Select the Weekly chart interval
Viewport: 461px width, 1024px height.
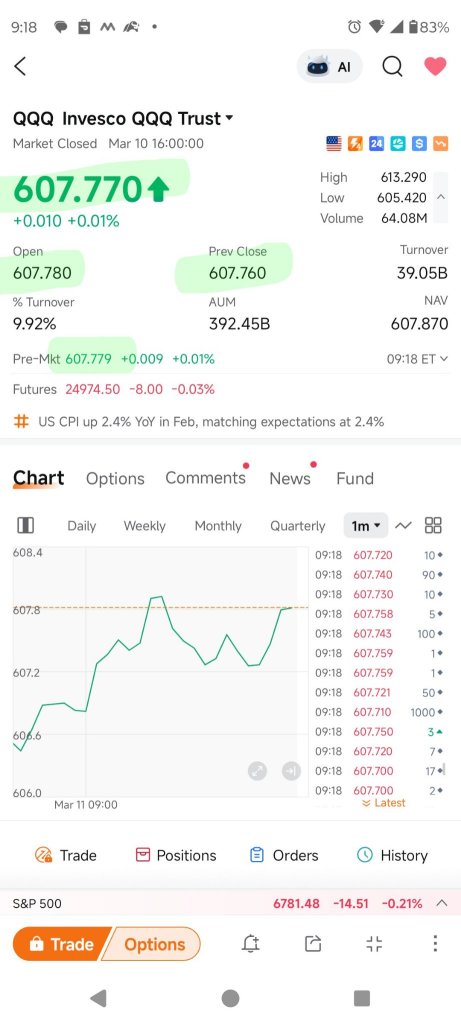click(x=144, y=526)
